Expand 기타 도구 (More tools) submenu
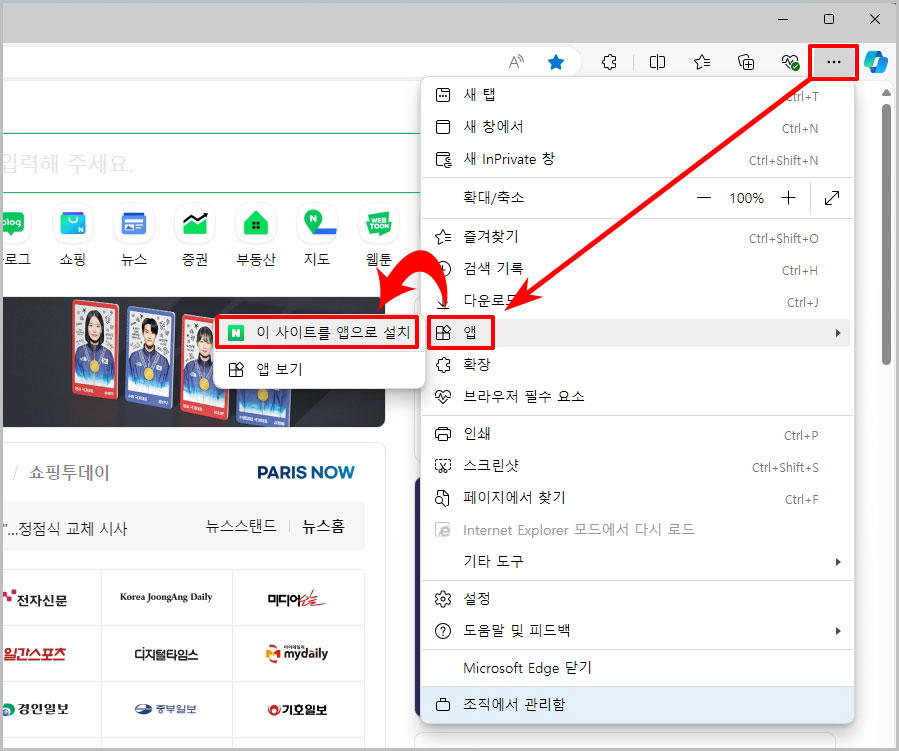Screen dimensions: 899x751 tap(636, 562)
